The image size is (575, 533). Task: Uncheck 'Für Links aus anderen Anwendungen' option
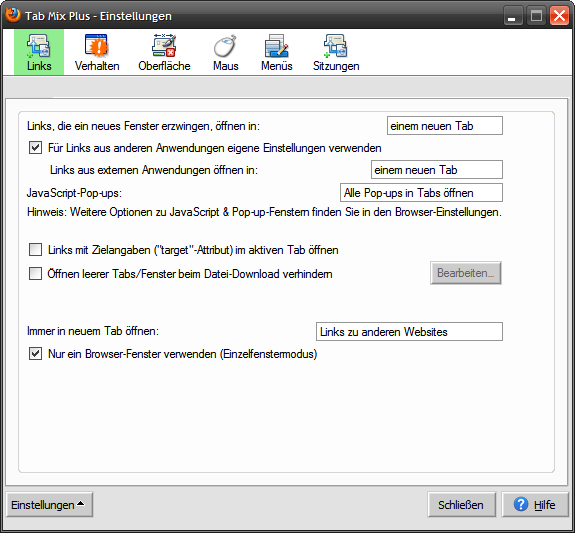coord(35,148)
